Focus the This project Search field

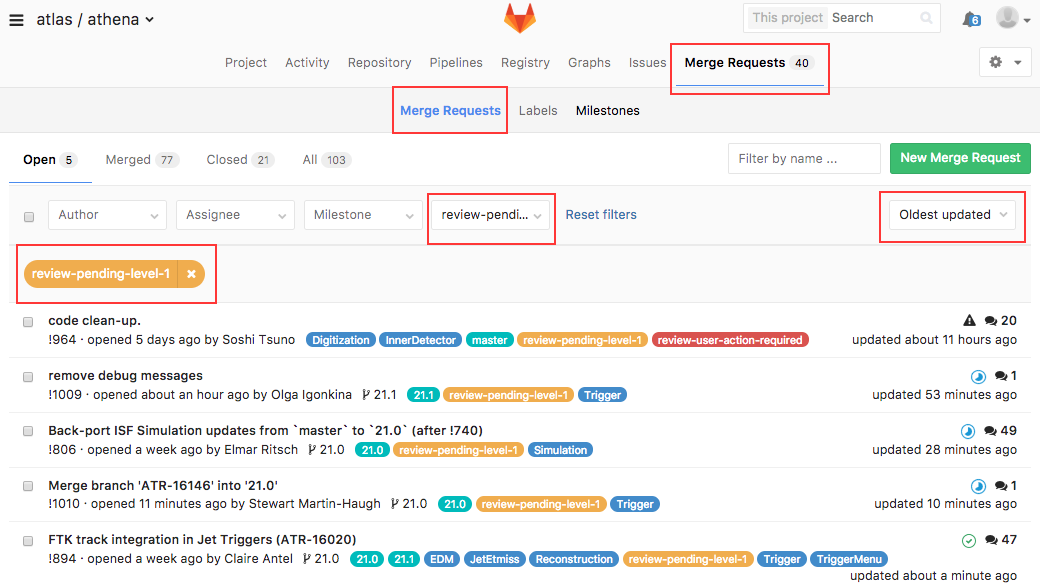click(841, 18)
